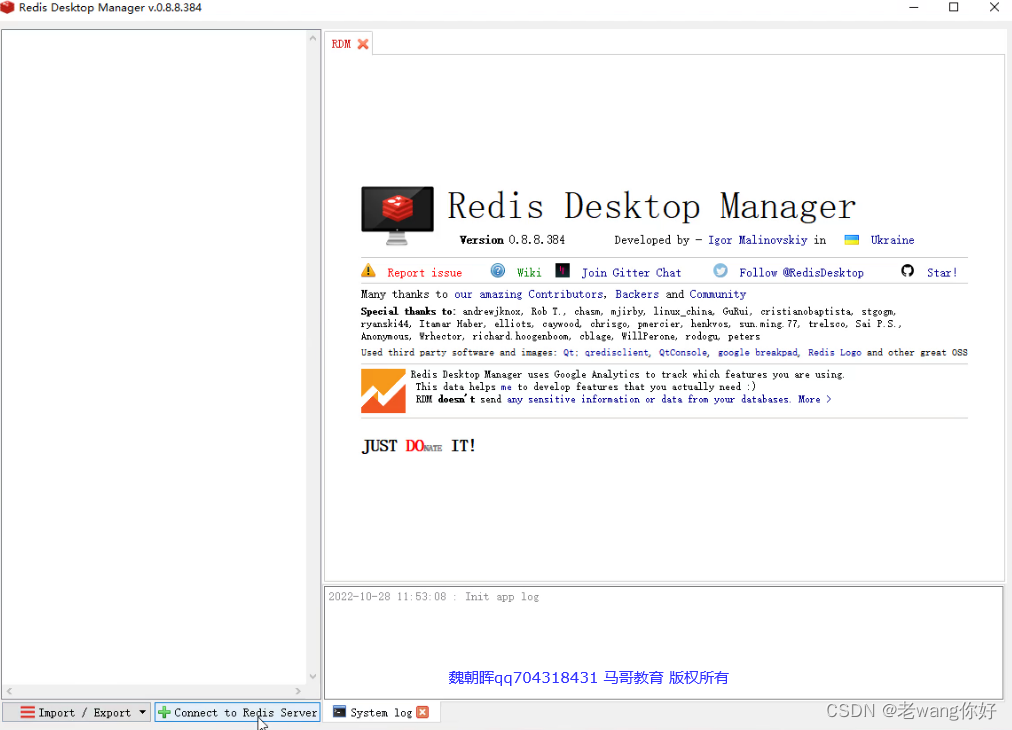Click the Twitter bird icon

pos(720,270)
